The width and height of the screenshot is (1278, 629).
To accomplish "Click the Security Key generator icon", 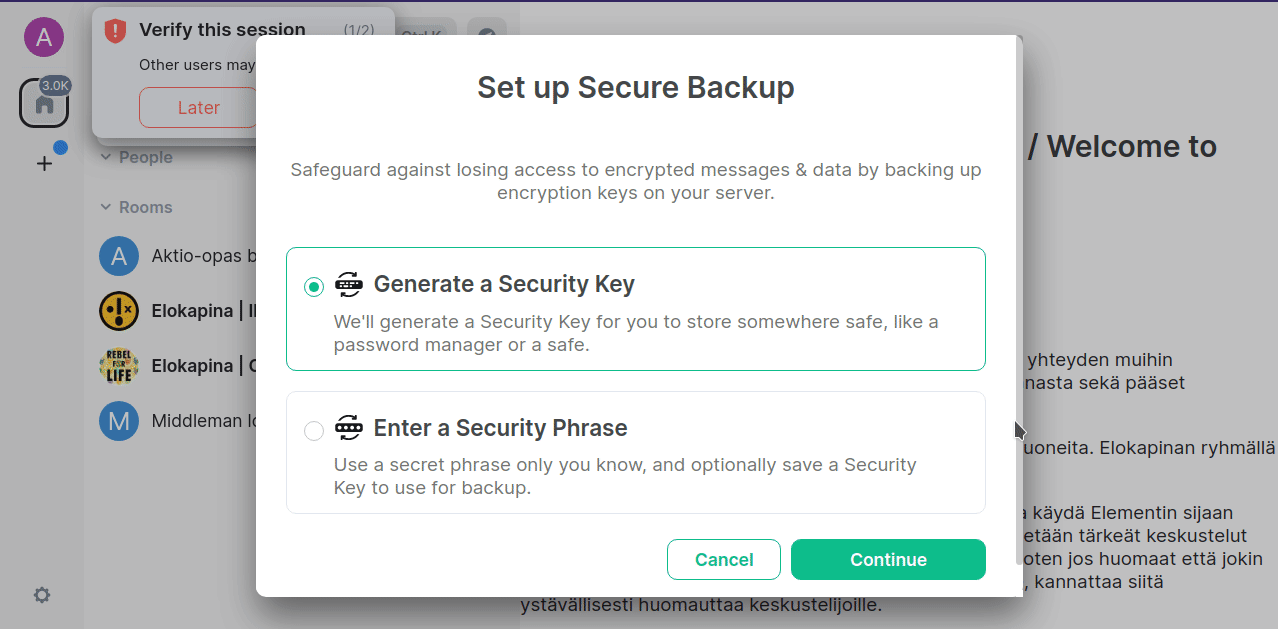I will (x=348, y=284).
